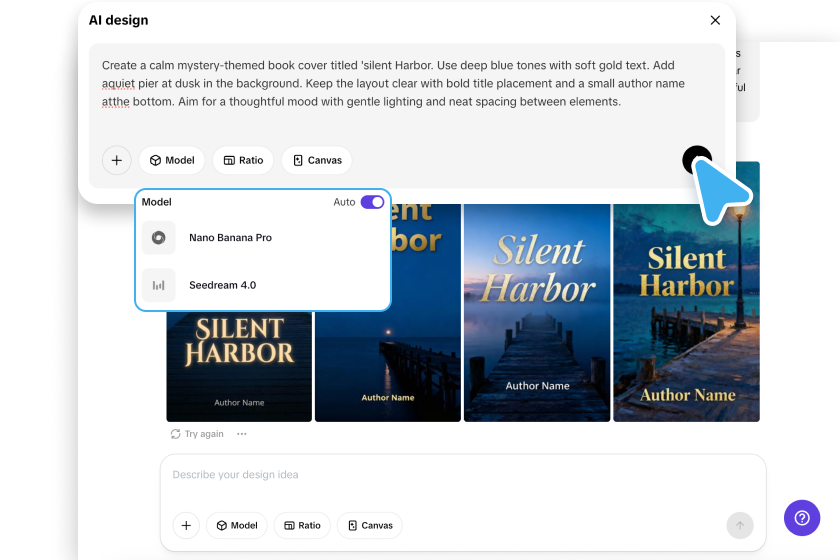Click the plus button in the bottom prompt box
The width and height of the screenshot is (840, 560).
[x=186, y=526]
